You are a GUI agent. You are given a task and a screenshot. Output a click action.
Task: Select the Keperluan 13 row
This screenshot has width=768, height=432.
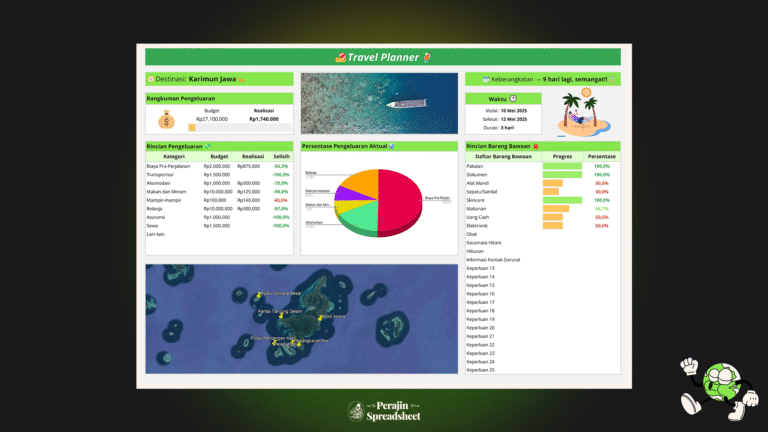coord(480,268)
